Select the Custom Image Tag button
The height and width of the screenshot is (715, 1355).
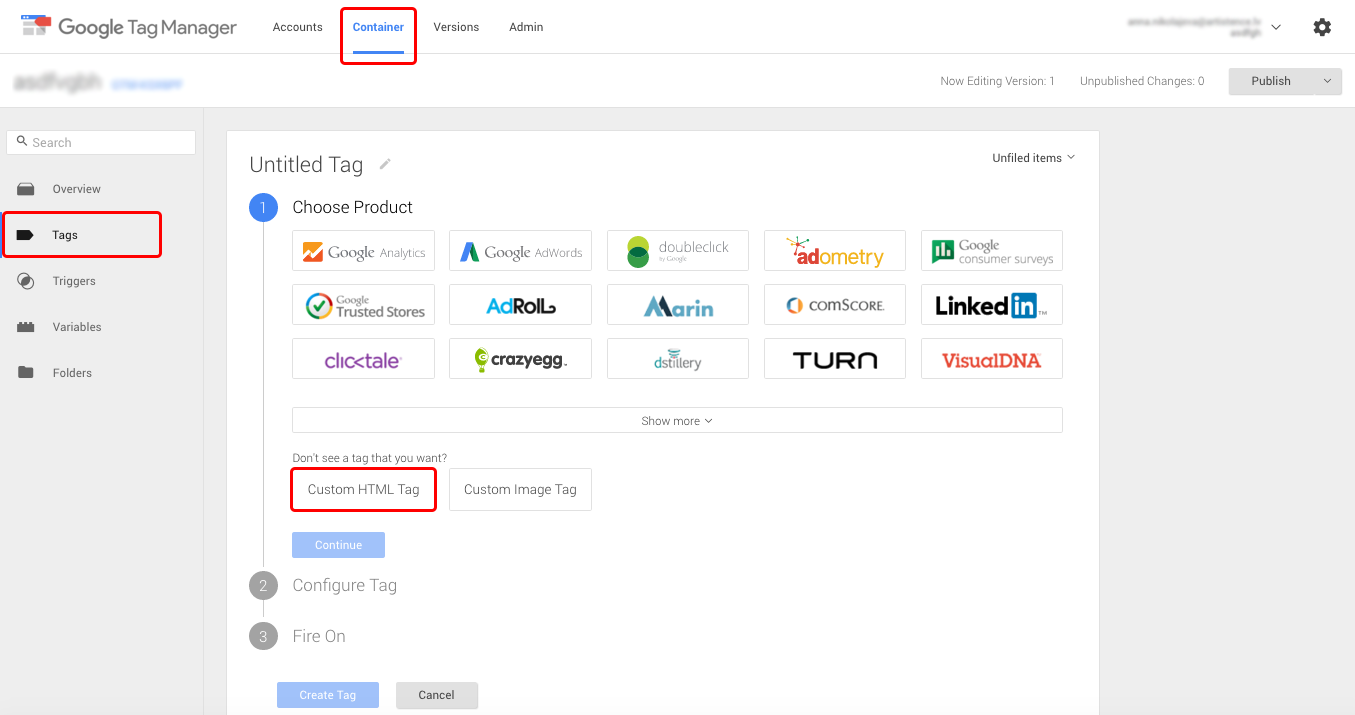[520, 490]
